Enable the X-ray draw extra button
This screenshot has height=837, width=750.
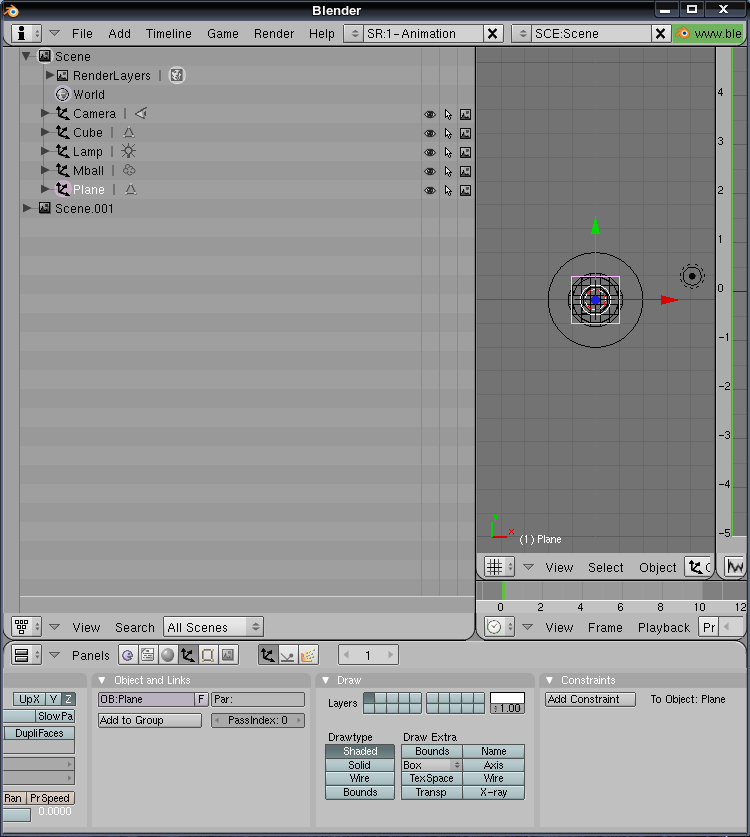click(x=493, y=792)
